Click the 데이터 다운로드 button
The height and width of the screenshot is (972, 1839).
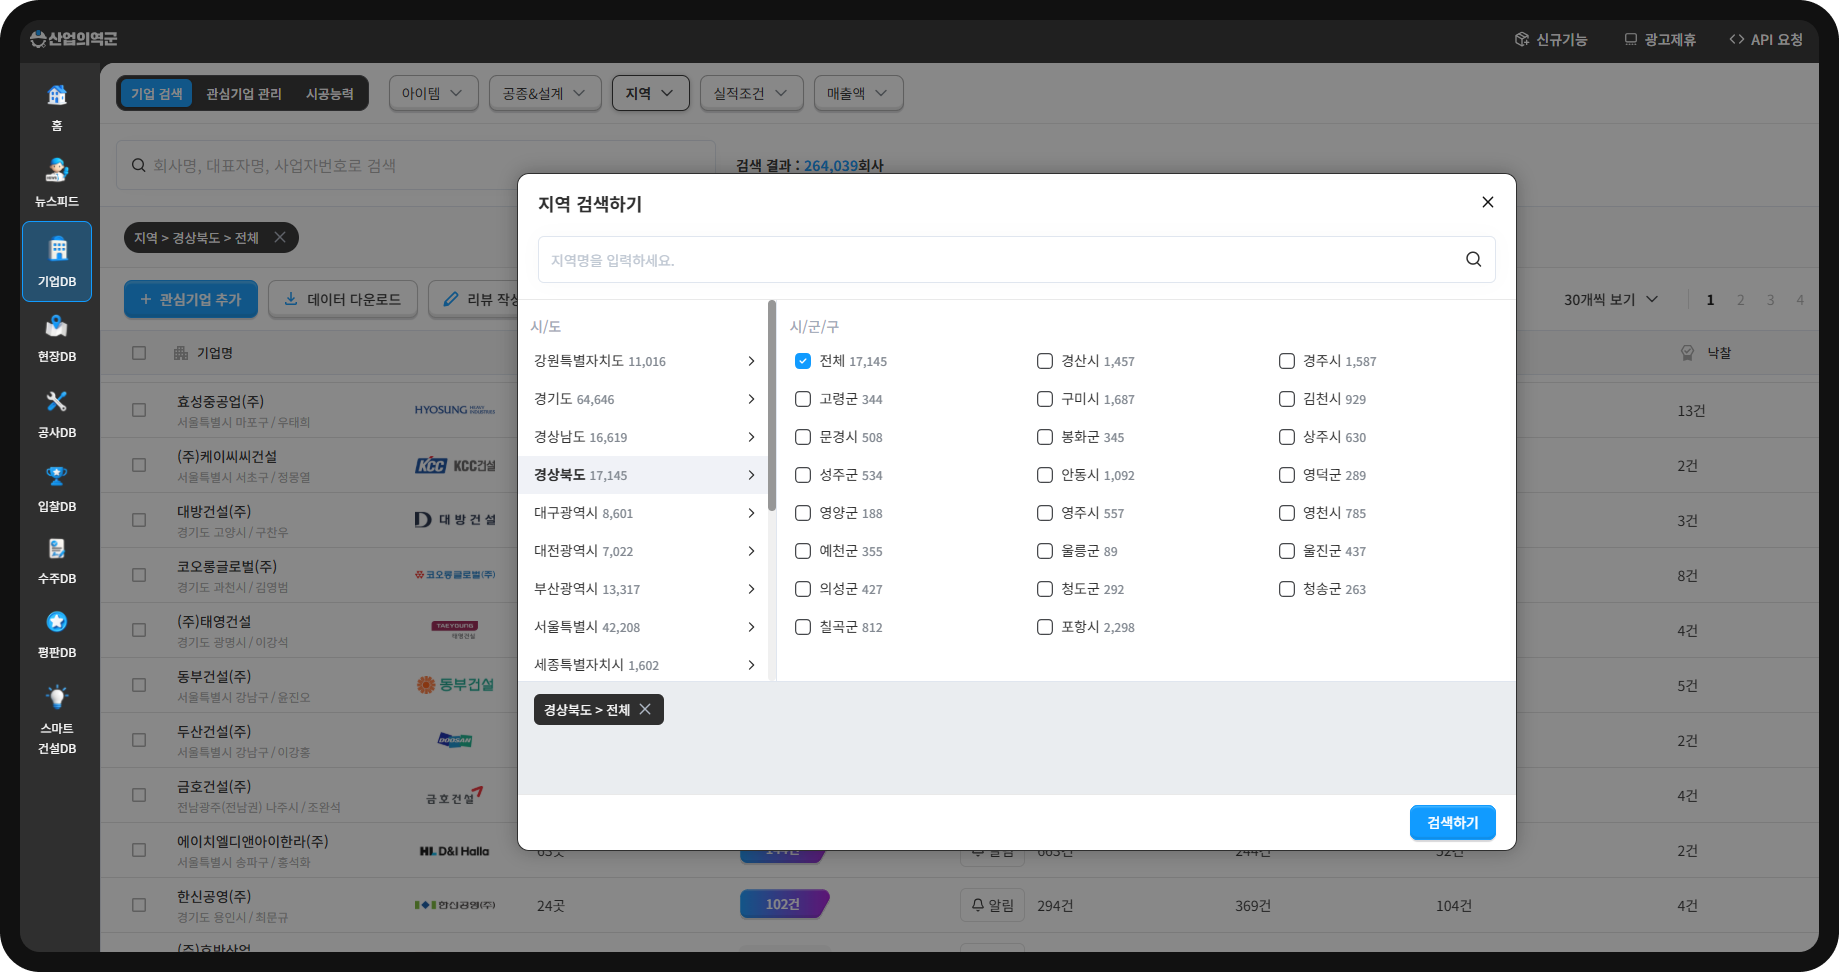pyautogui.click(x=343, y=299)
